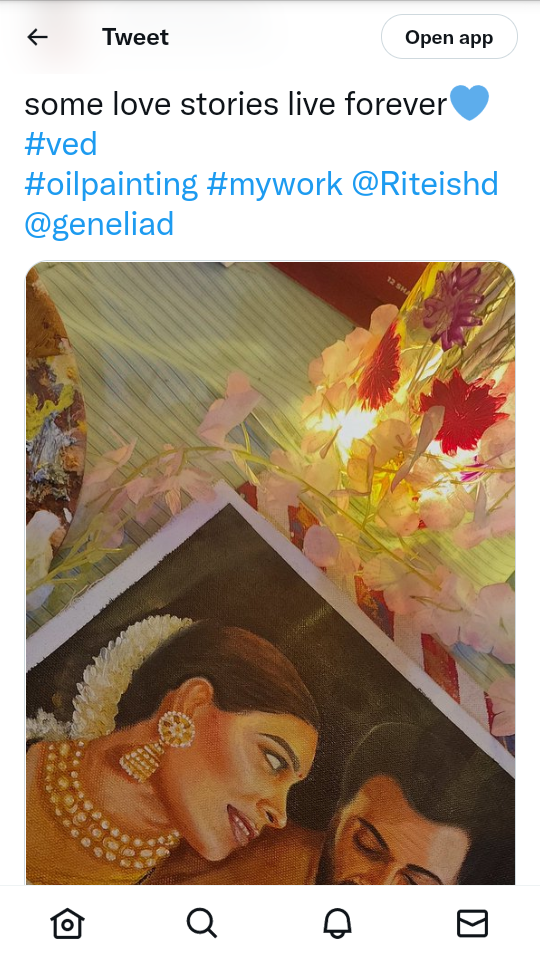This screenshot has height=960, width=540.
Task: Open the #mywork hashtag link
Action: (274, 184)
